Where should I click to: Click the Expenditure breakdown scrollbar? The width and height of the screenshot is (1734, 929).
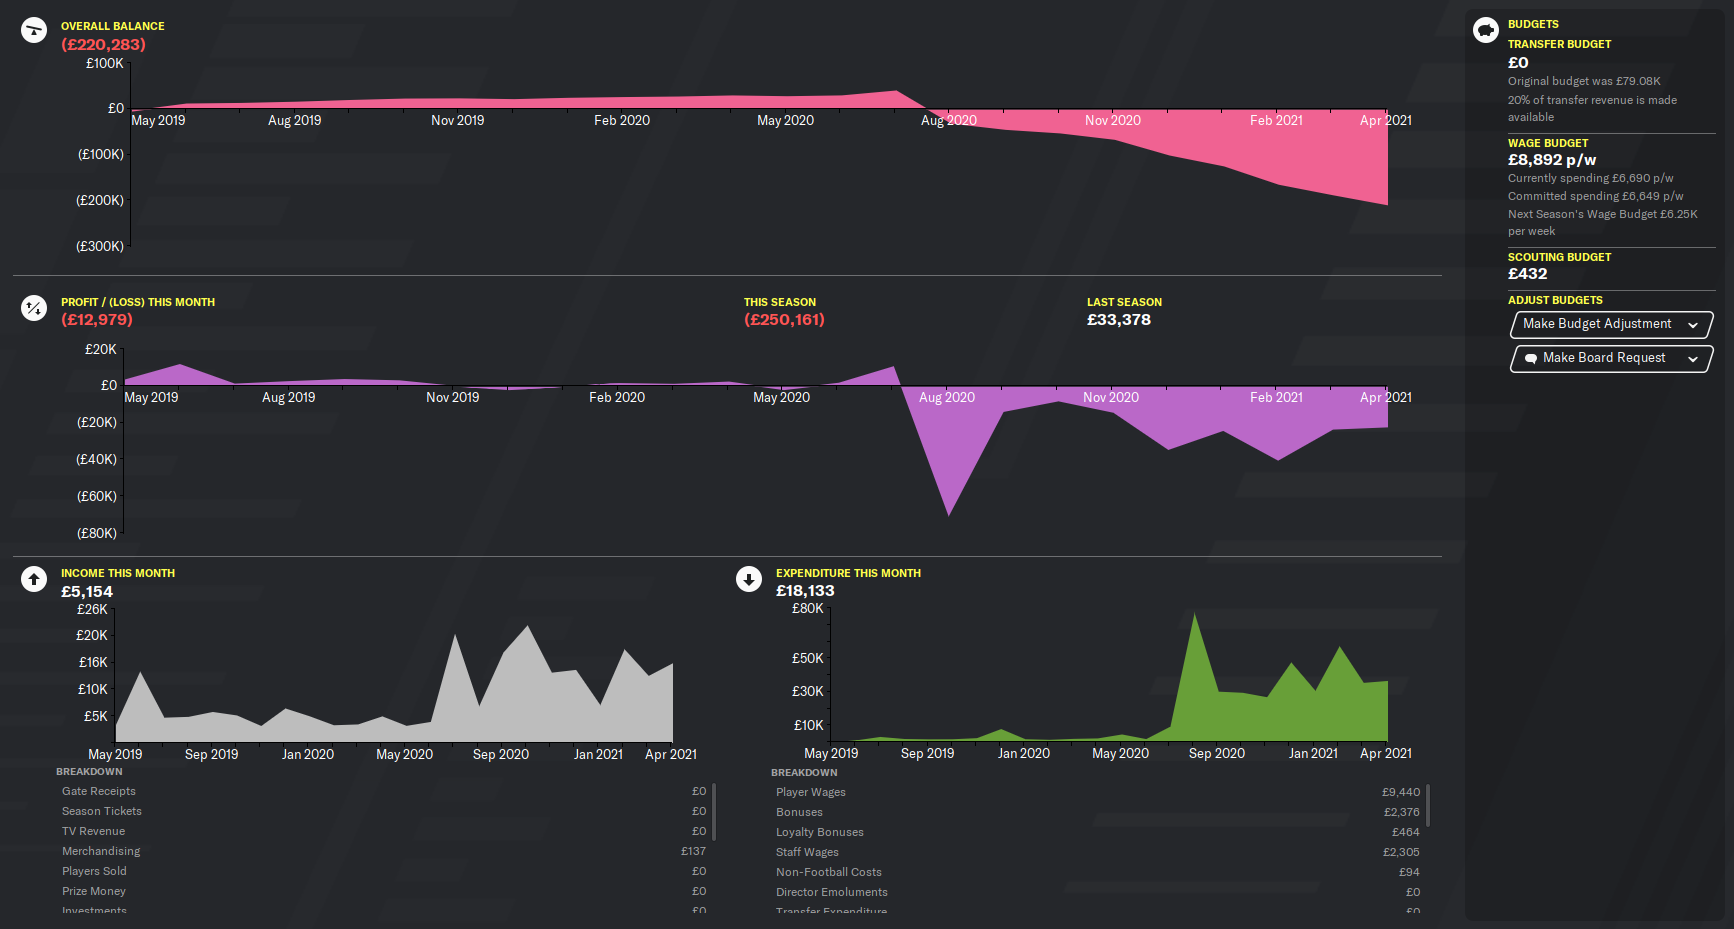click(x=1428, y=805)
